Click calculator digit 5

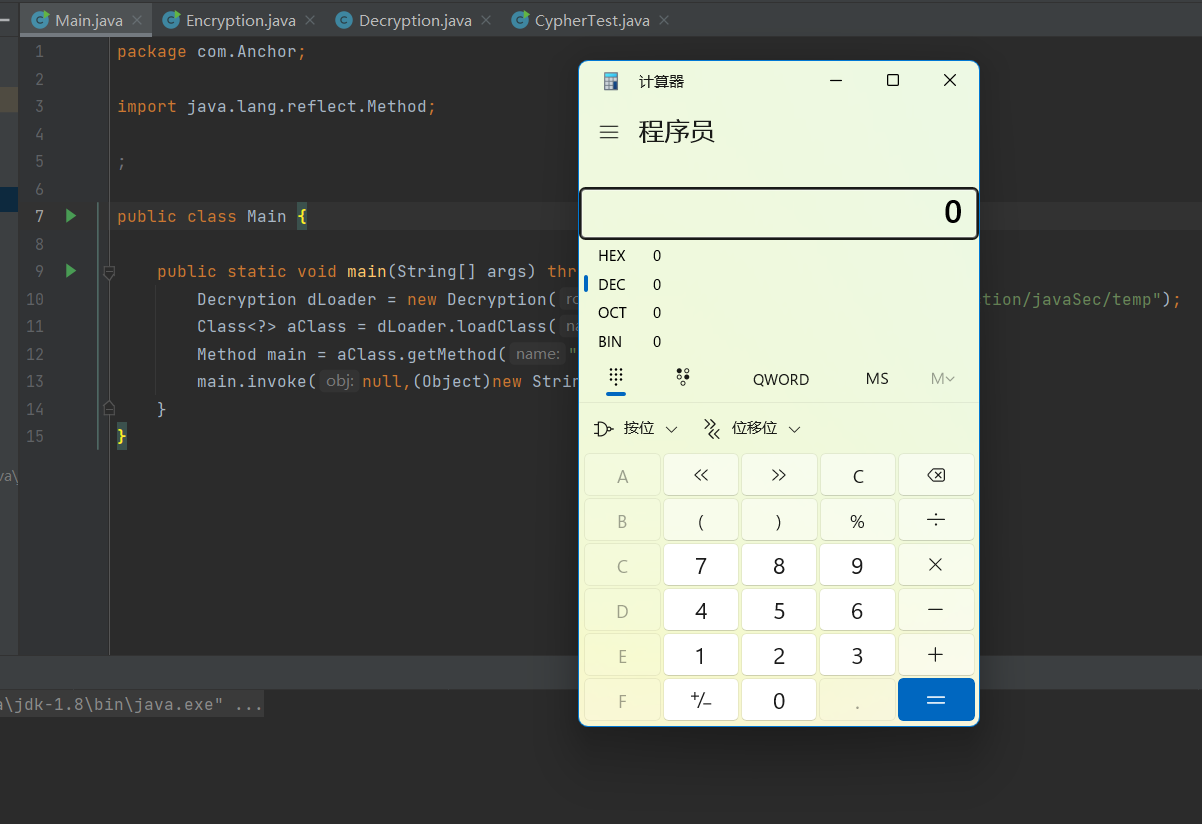click(x=779, y=610)
